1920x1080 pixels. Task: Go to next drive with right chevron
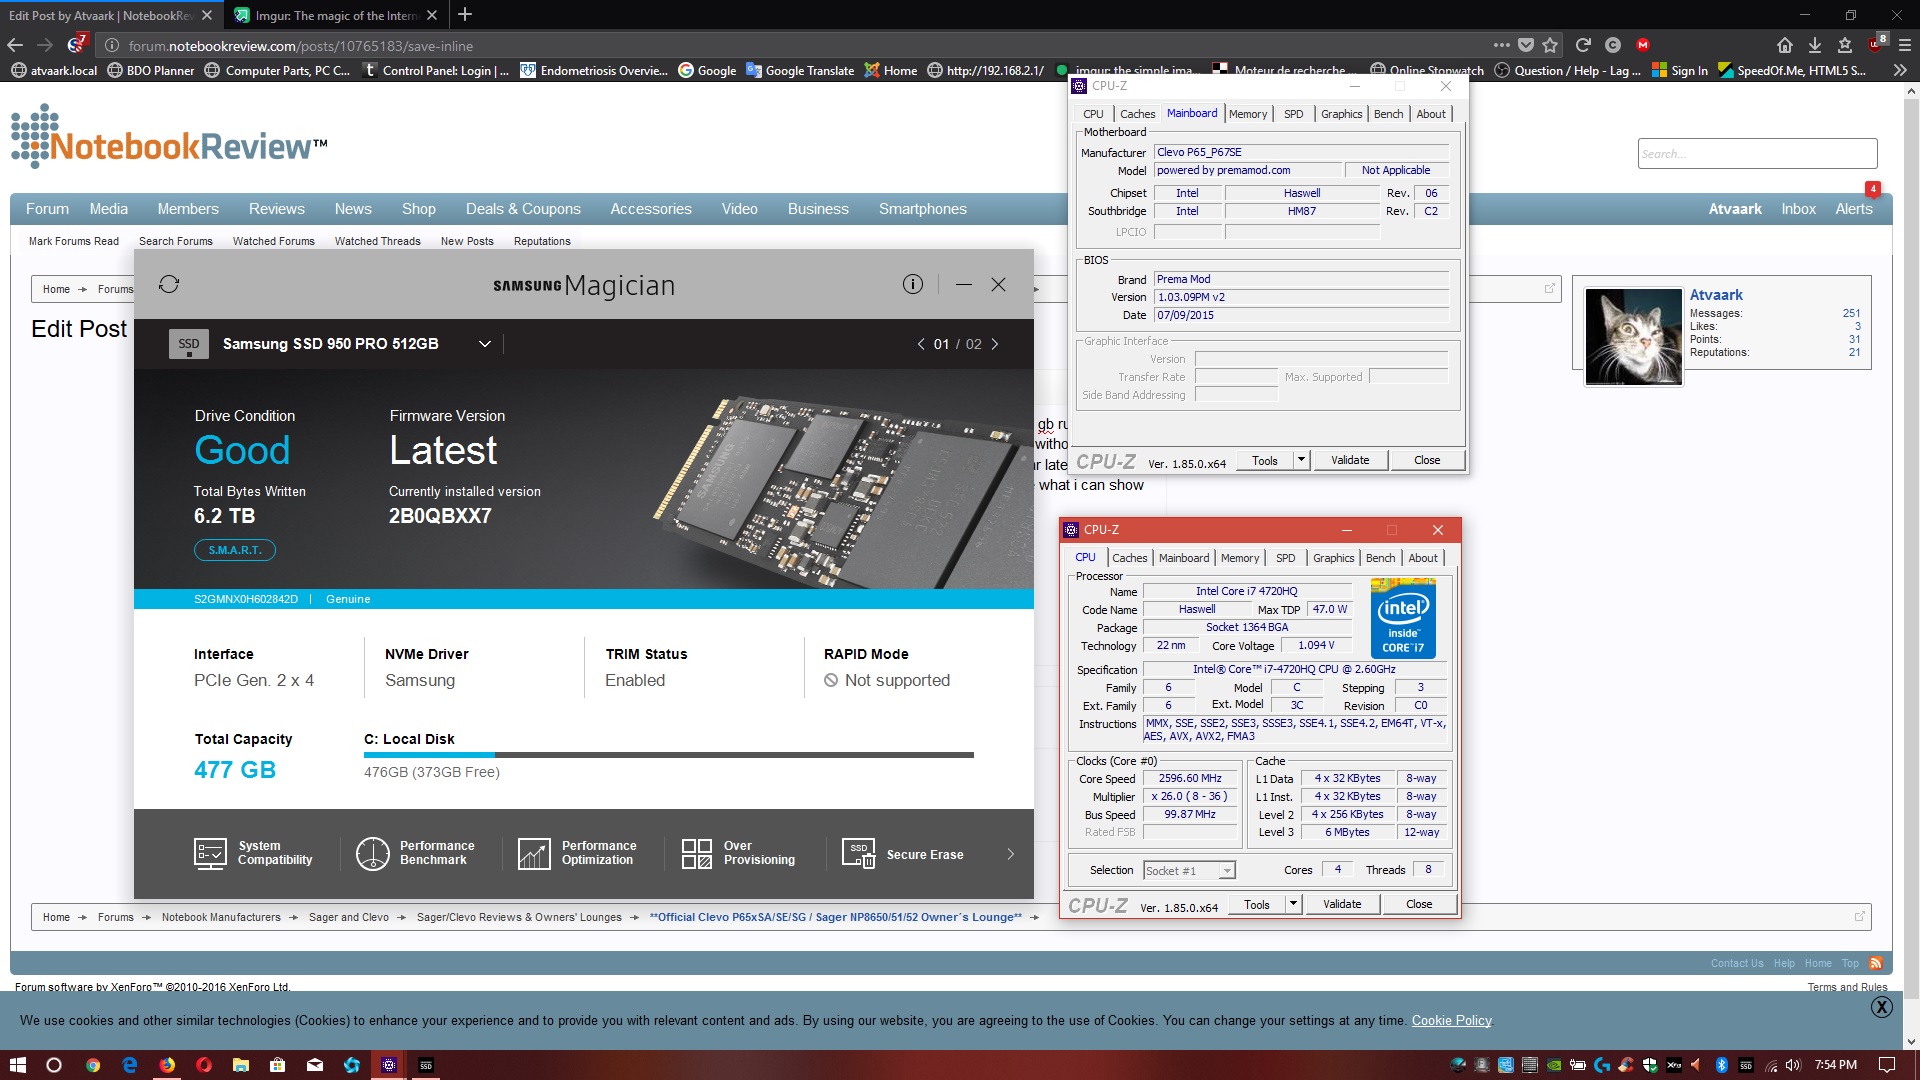pyautogui.click(x=994, y=344)
